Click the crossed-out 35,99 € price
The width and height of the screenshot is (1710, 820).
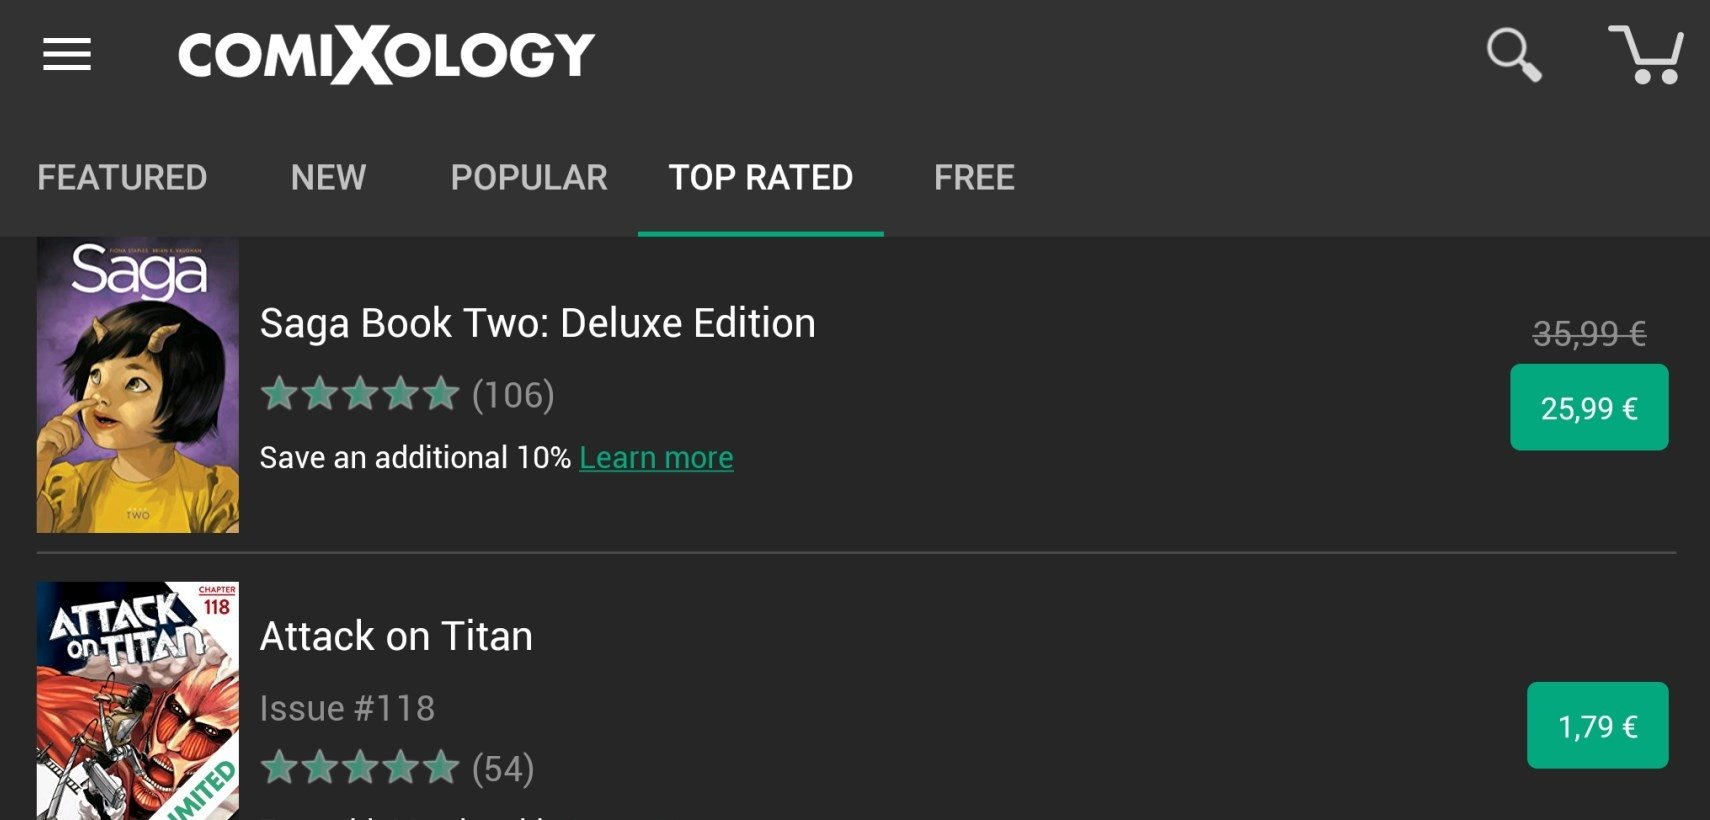point(1589,333)
